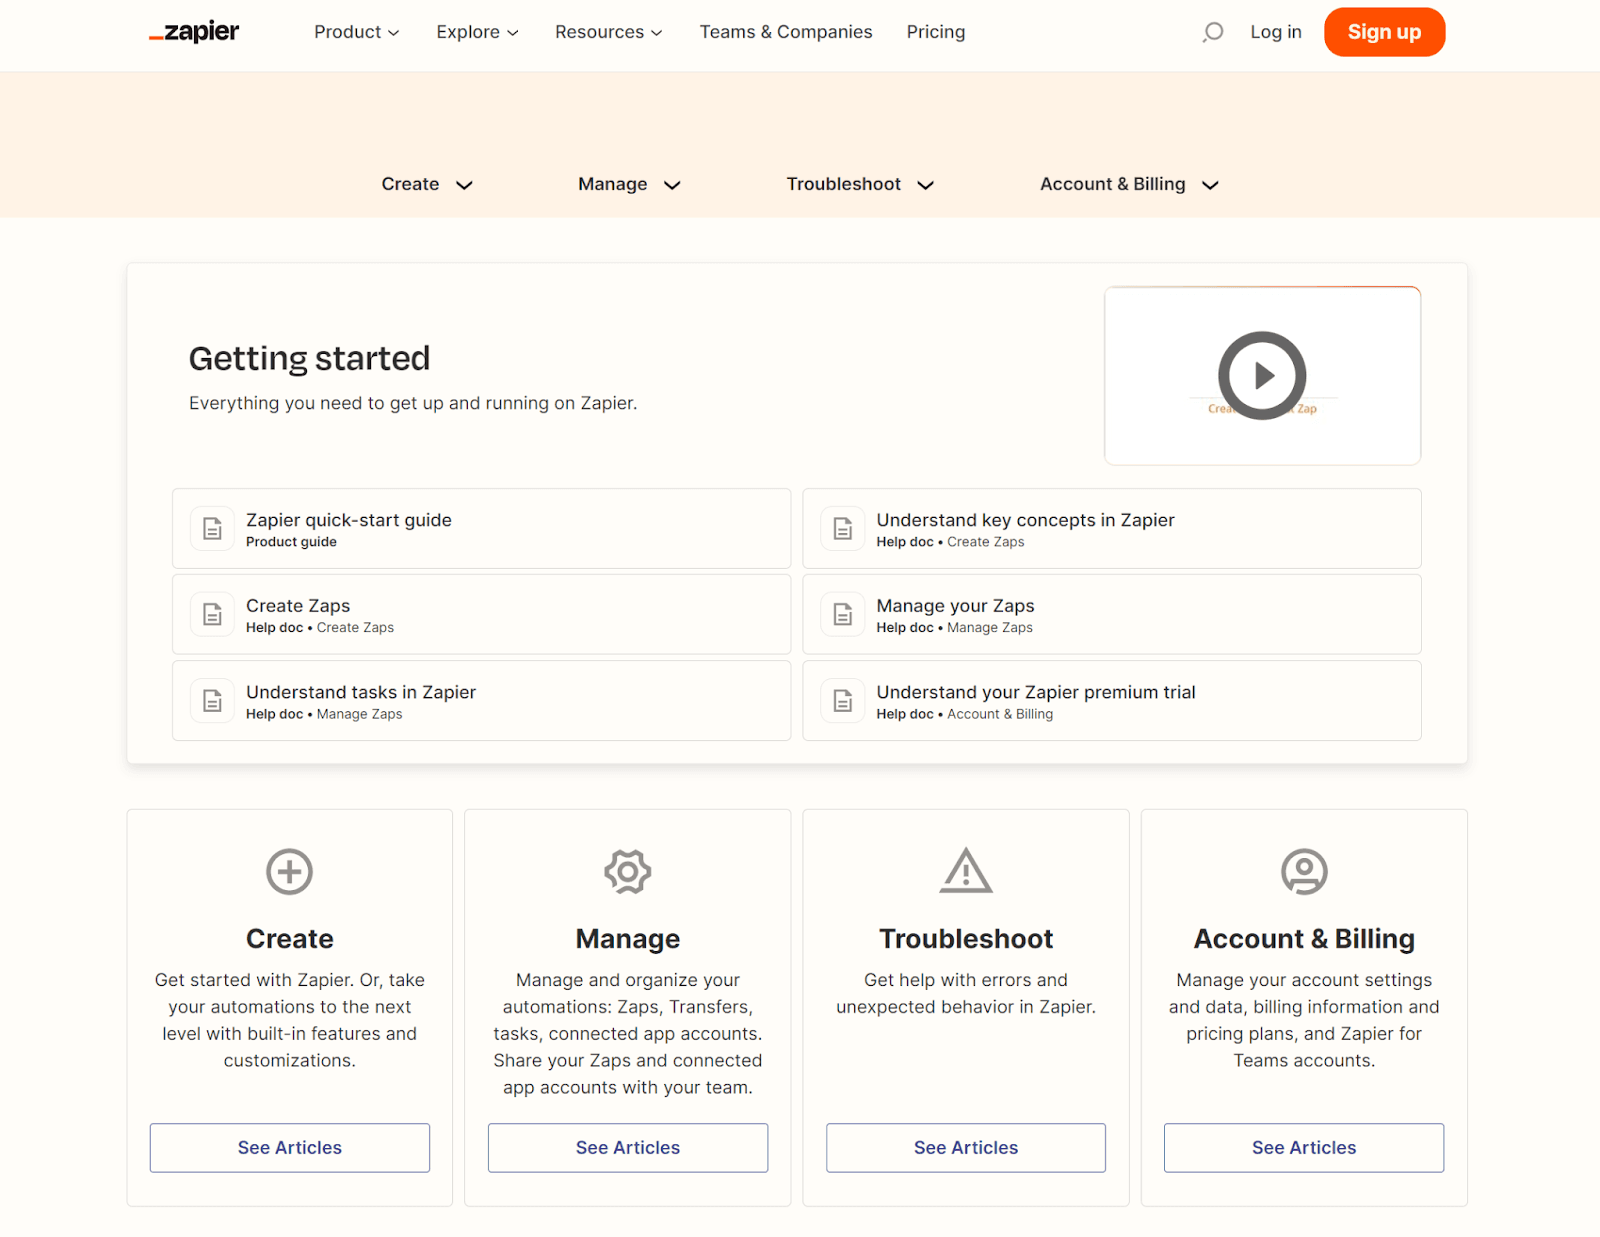Expand the Troubleshoot chevron in help navigation
The image size is (1600, 1237).
coord(926,184)
